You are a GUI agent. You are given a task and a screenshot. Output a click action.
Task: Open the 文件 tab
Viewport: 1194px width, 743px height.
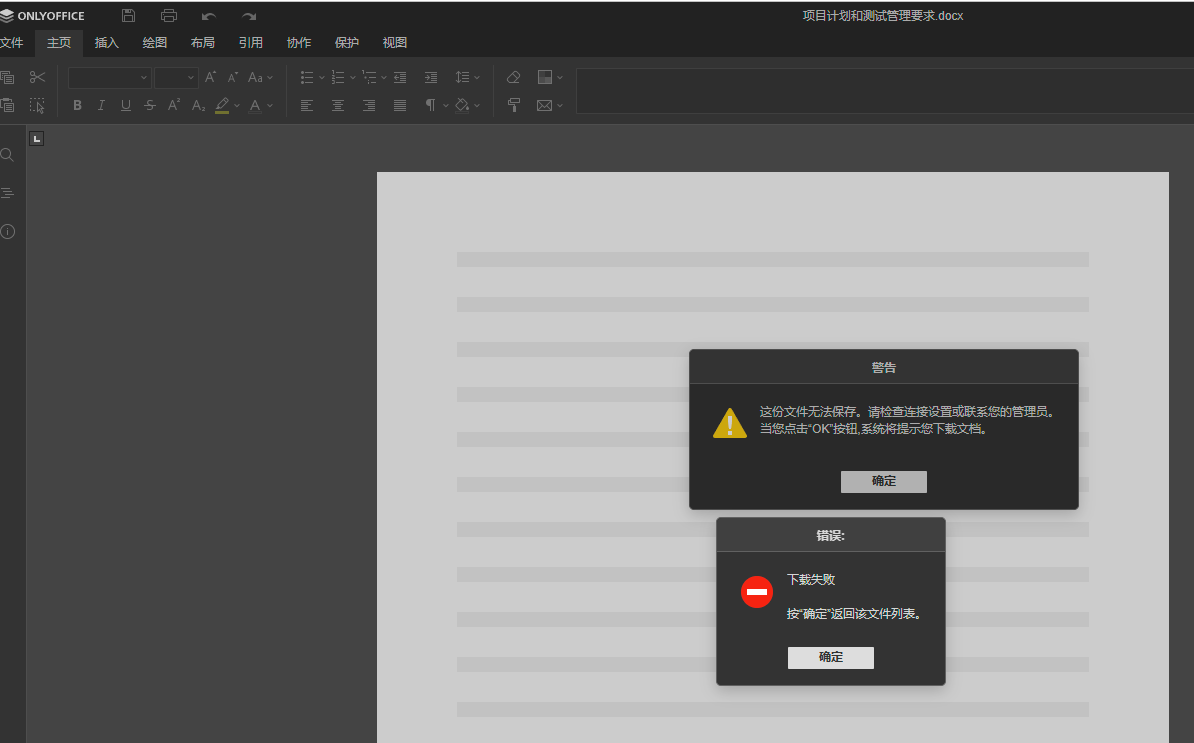11,43
